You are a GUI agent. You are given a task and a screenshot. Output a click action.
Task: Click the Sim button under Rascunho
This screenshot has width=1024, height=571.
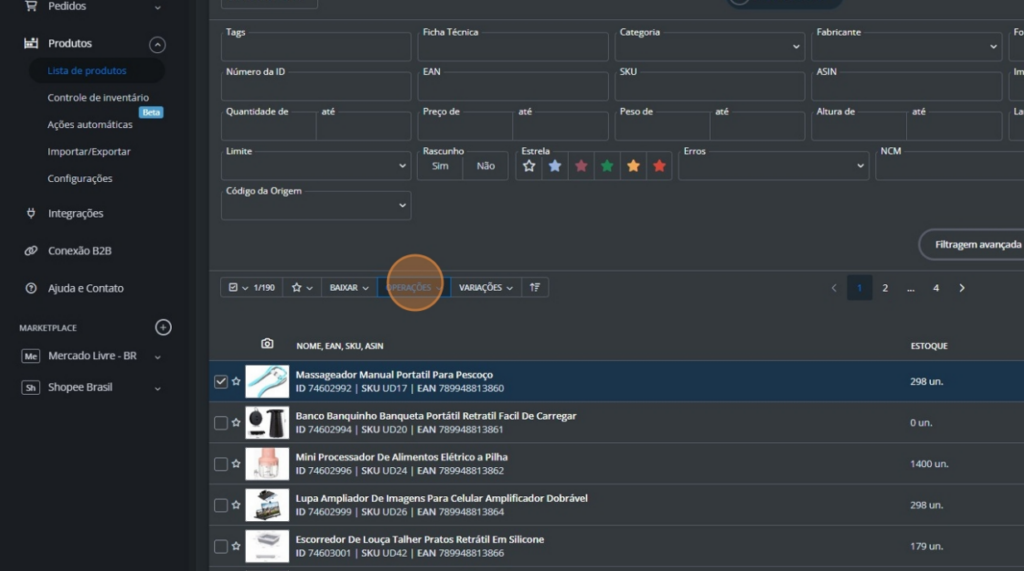pos(440,166)
